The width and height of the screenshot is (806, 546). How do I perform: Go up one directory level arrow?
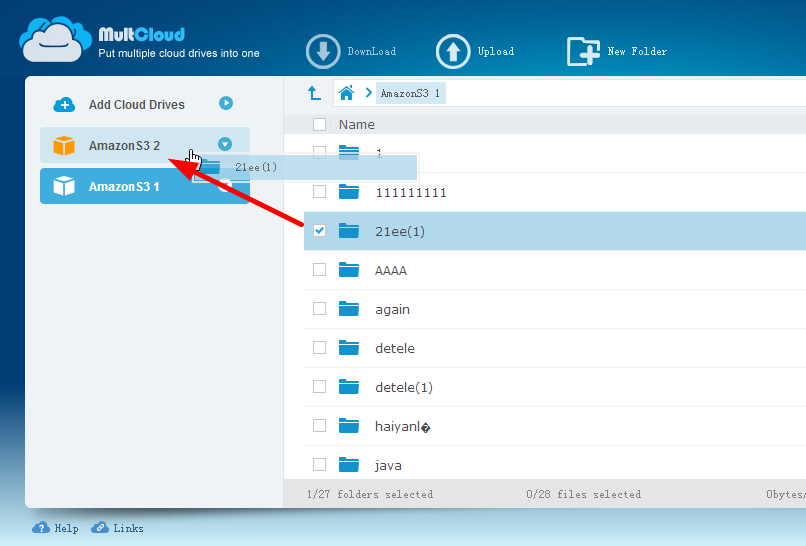314,93
